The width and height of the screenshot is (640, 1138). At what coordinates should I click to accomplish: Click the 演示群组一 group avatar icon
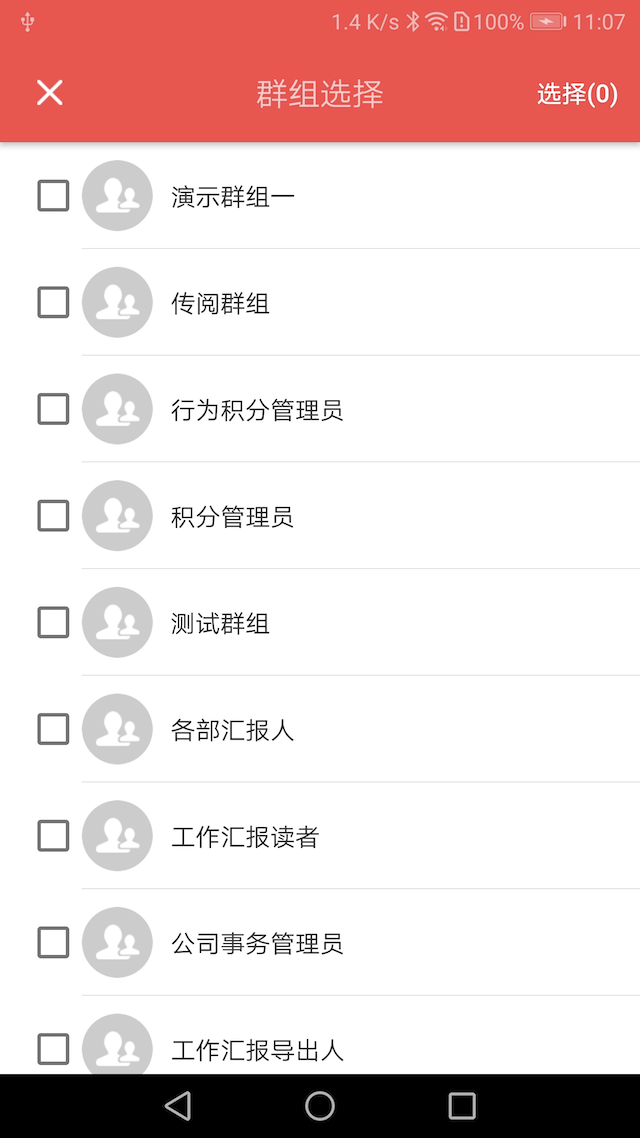pos(117,196)
